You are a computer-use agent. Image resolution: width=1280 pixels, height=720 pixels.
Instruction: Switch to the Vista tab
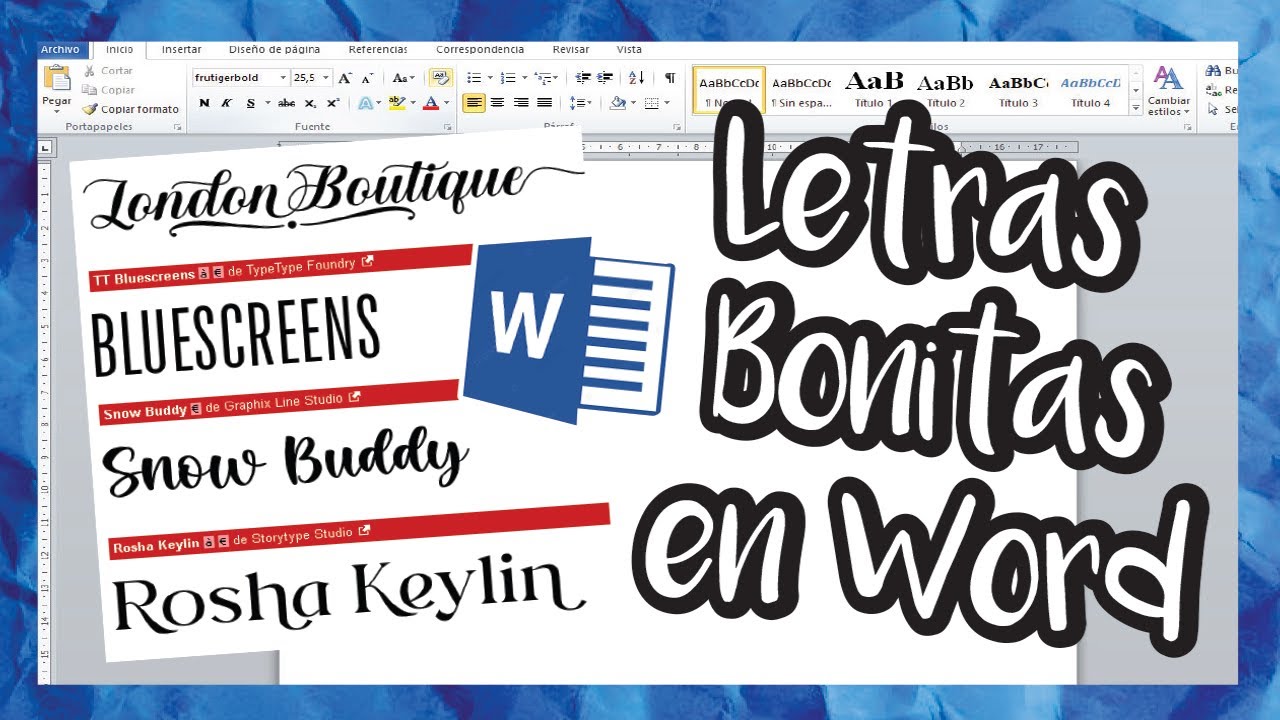pos(629,49)
